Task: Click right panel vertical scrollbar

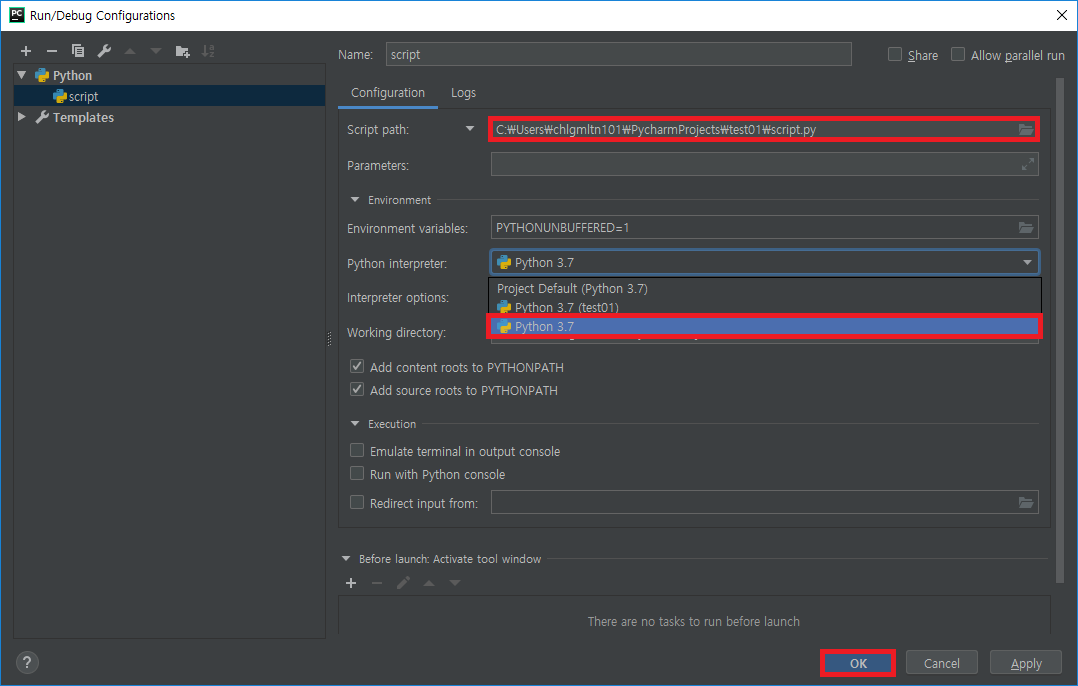Action: point(1059,330)
